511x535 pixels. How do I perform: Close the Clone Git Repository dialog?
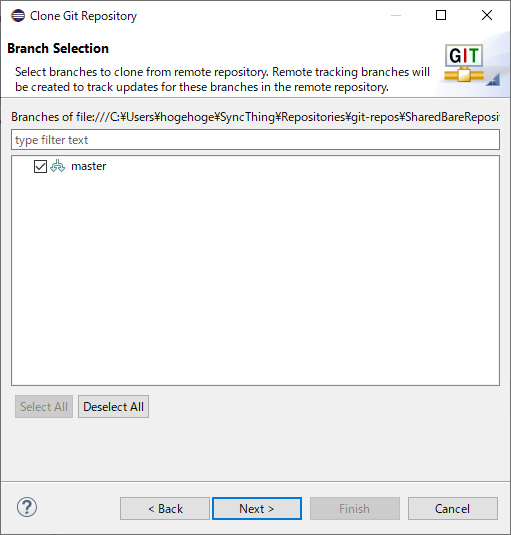click(487, 15)
